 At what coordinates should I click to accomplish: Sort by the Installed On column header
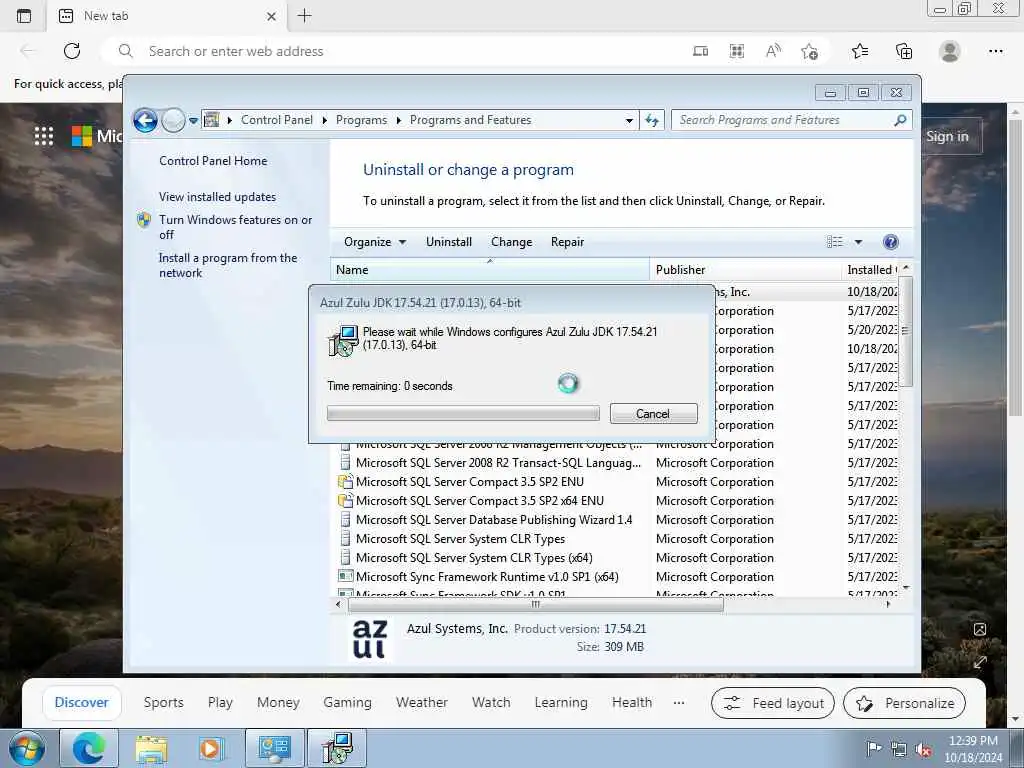click(x=871, y=270)
